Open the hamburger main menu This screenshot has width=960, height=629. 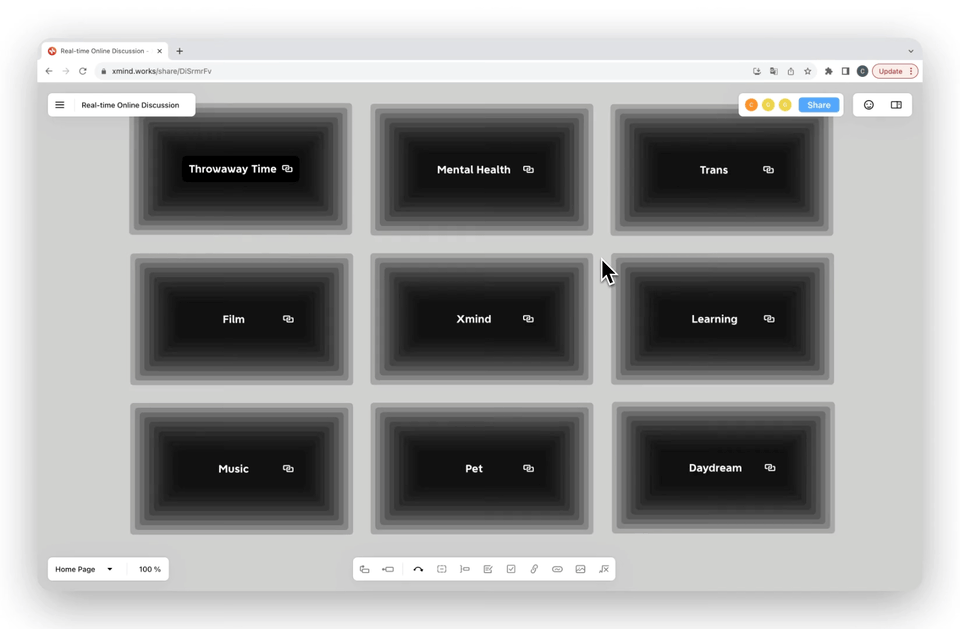pyautogui.click(x=60, y=105)
